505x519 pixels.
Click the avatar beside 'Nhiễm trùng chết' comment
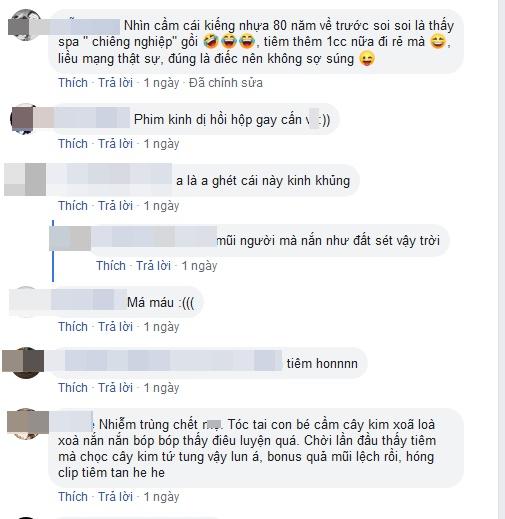27,424
